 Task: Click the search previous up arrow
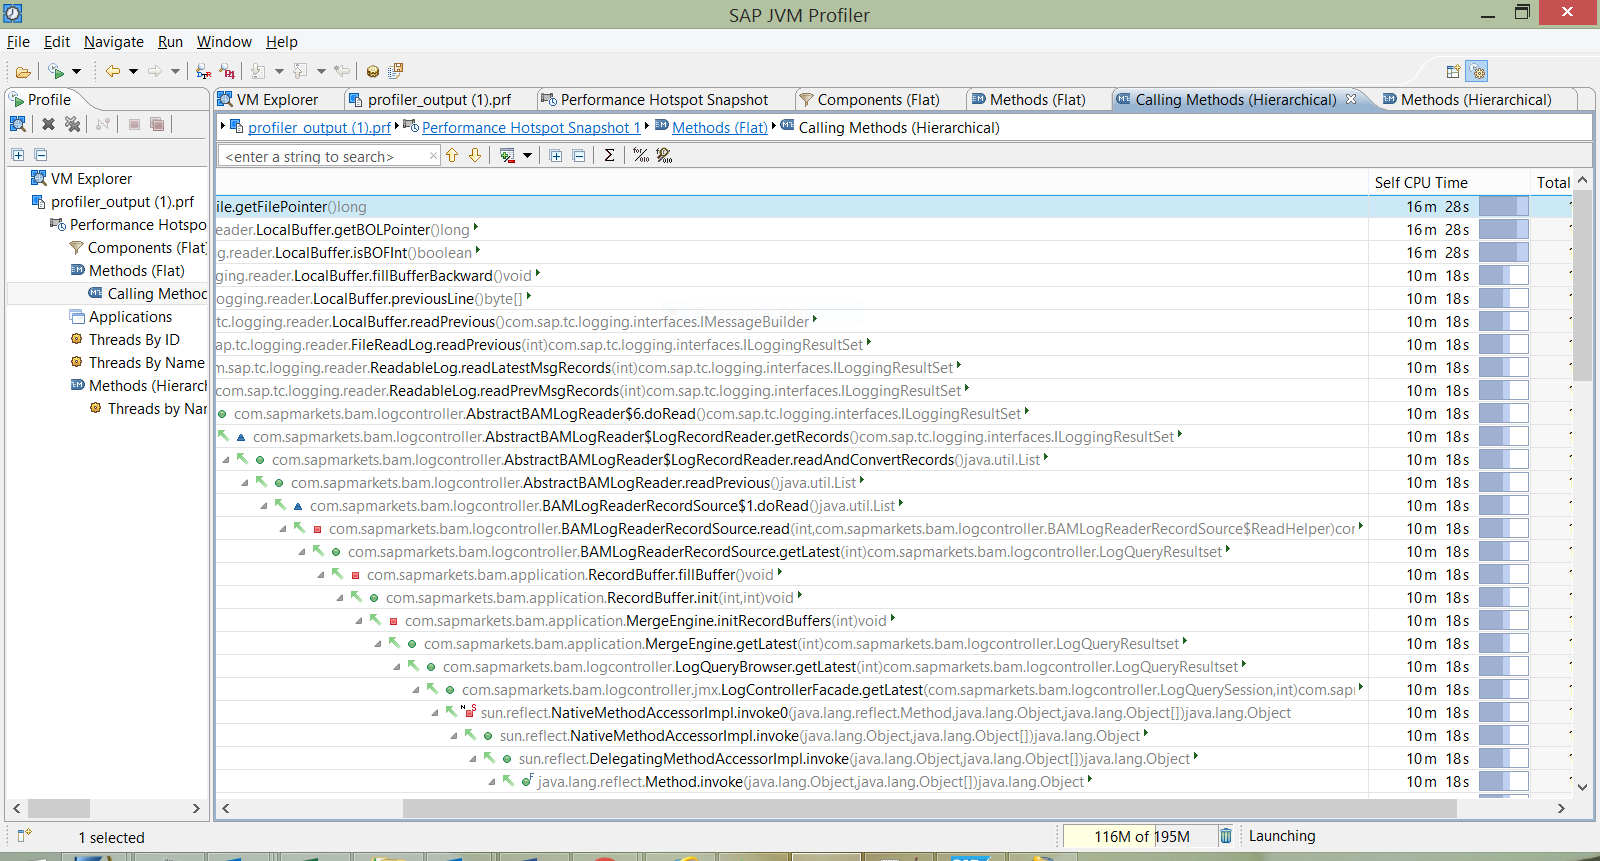pos(452,155)
